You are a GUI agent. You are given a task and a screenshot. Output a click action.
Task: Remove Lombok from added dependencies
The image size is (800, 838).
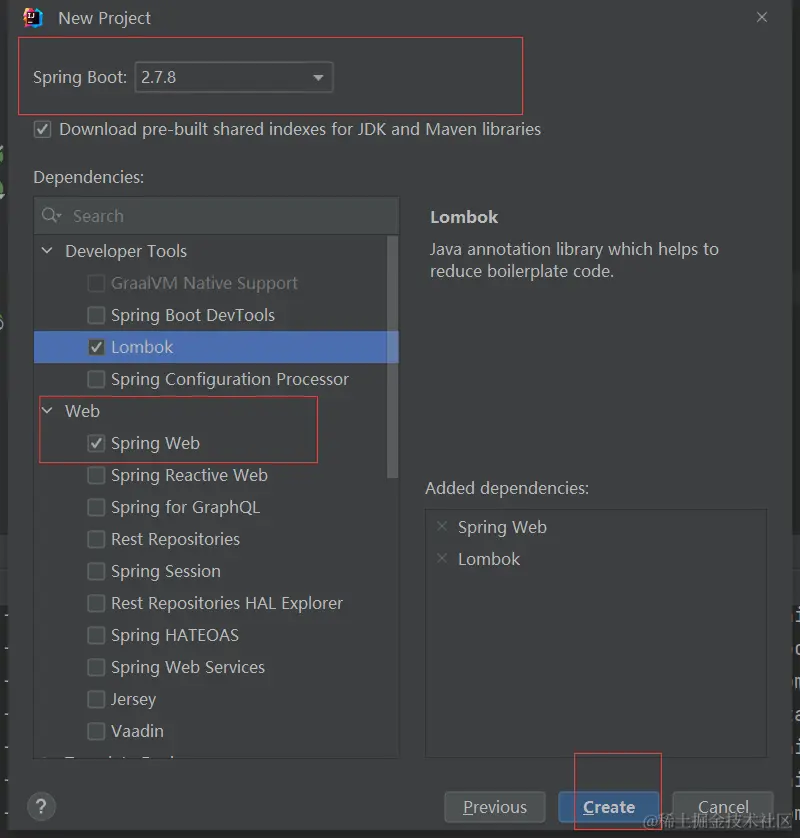pyautogui.click(x=442, y=558)
